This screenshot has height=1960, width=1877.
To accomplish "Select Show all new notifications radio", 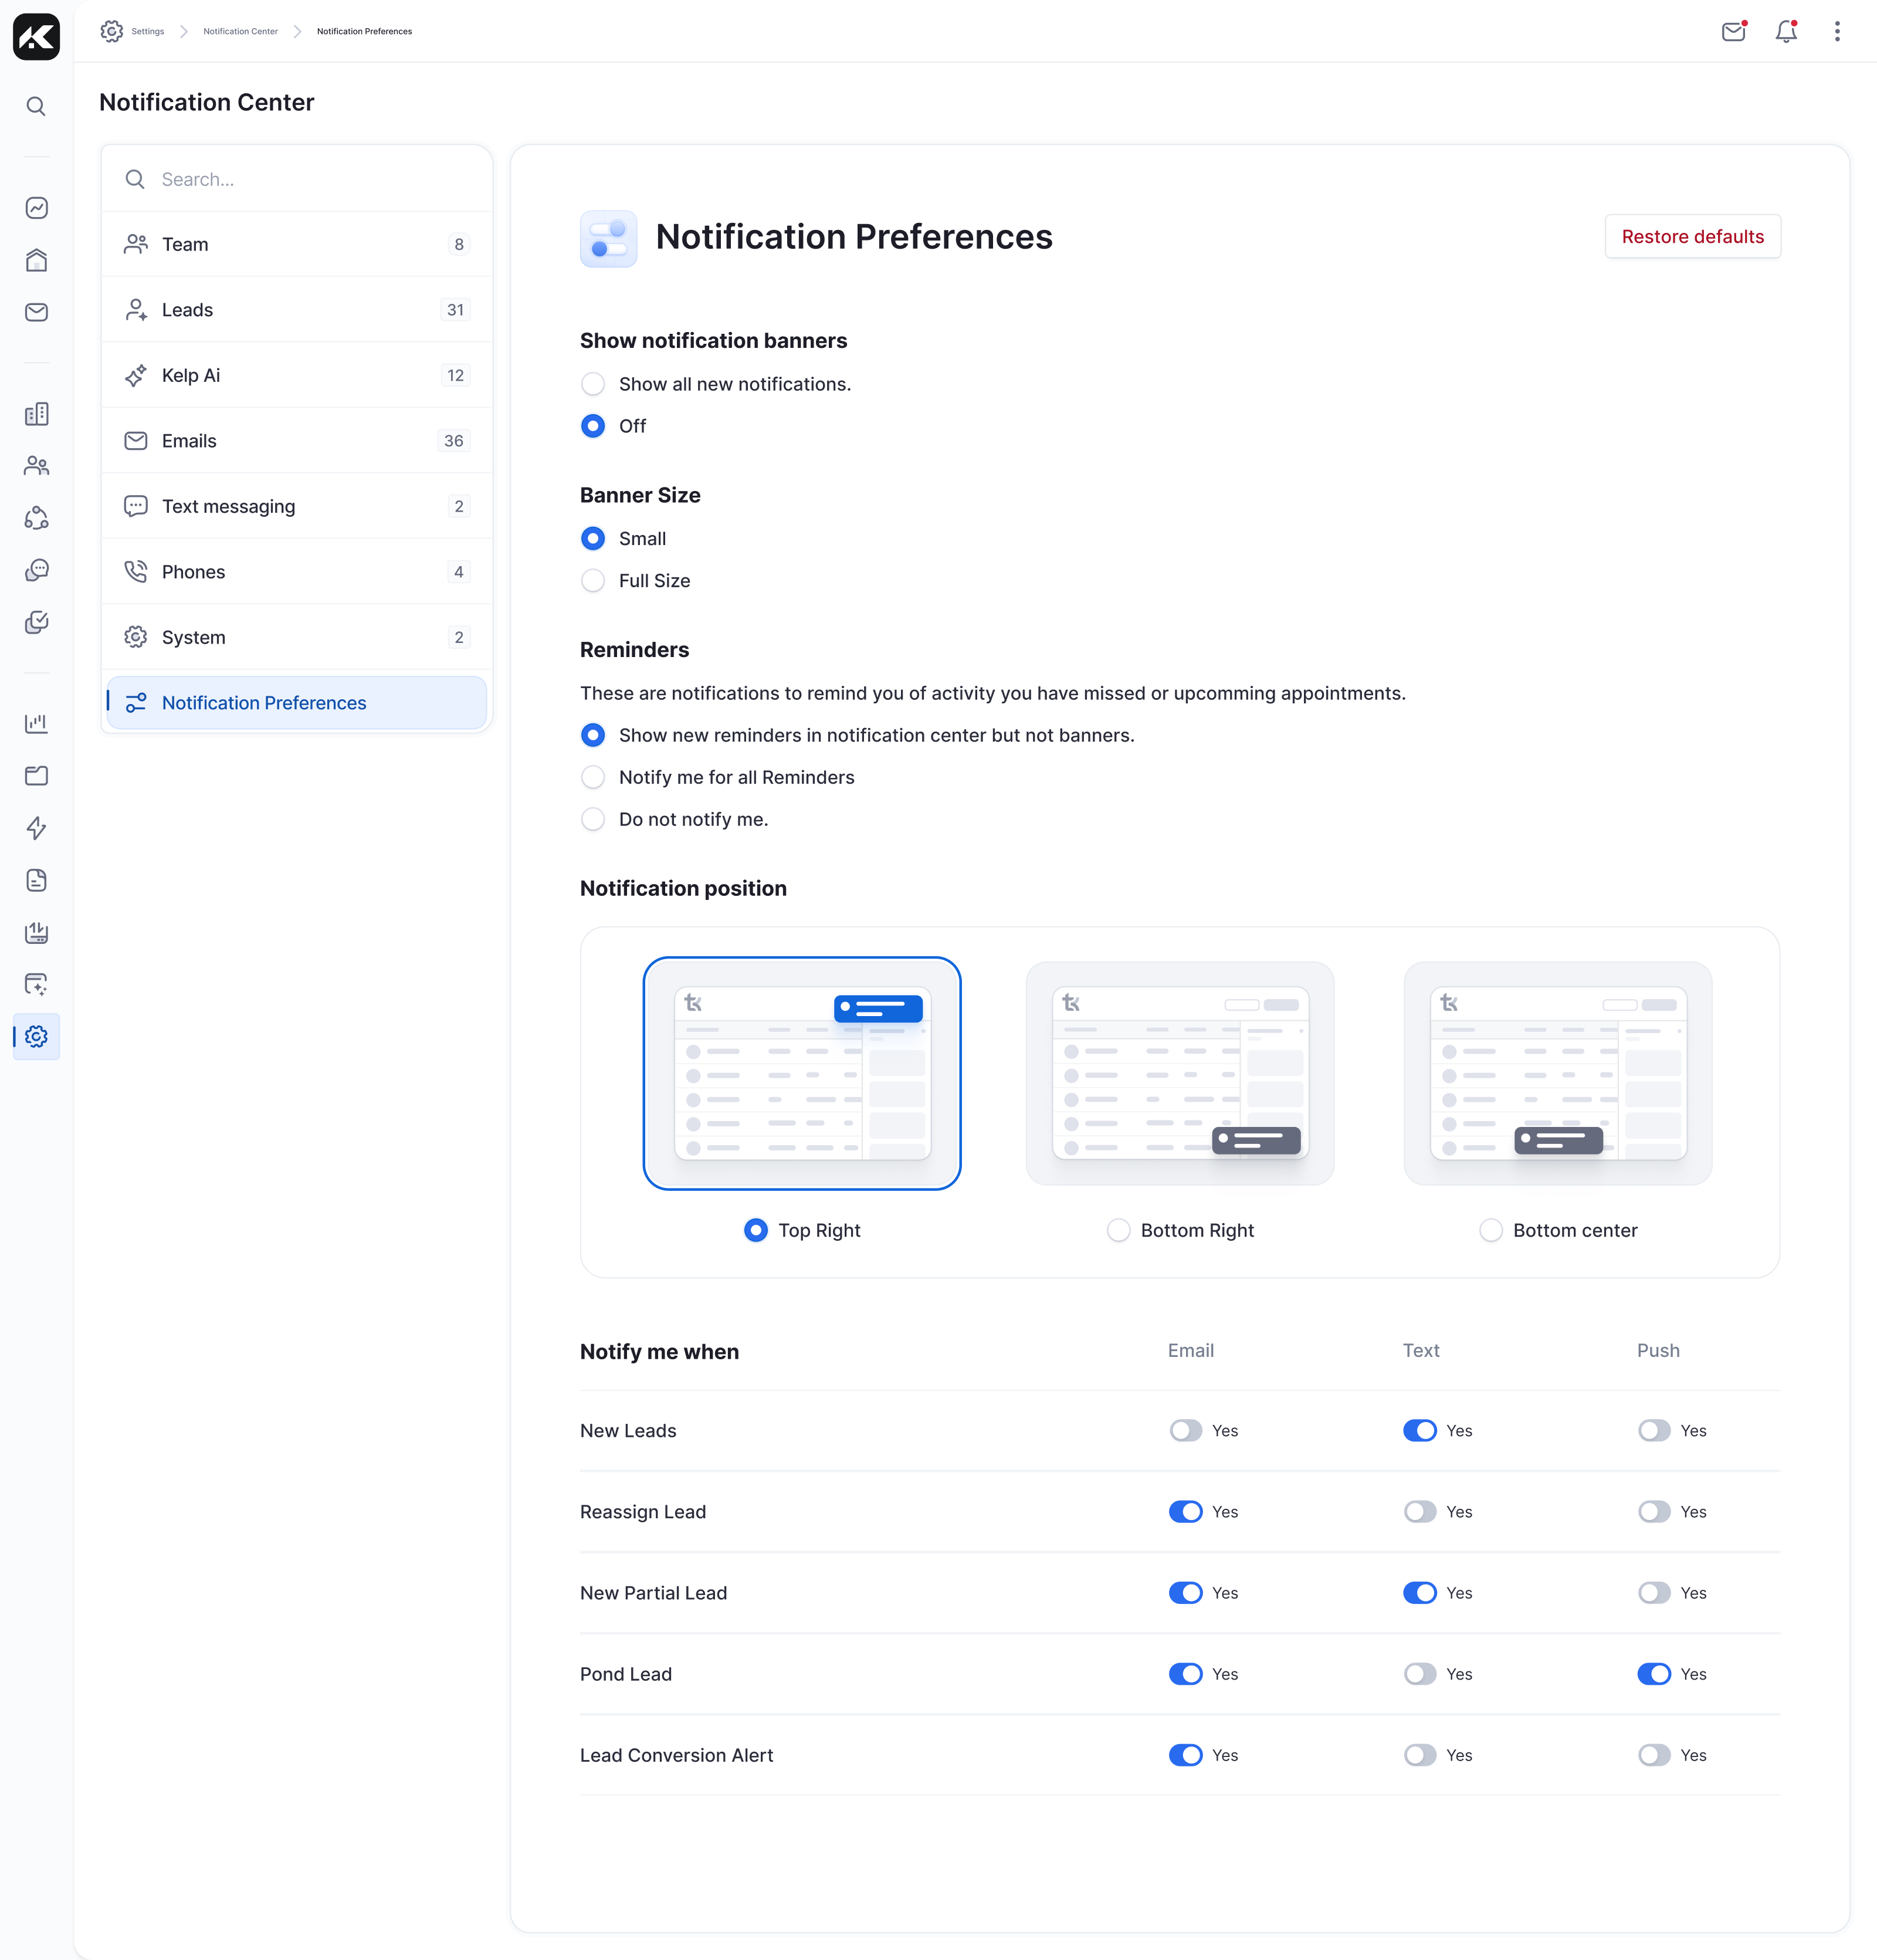I will point(593,385).
